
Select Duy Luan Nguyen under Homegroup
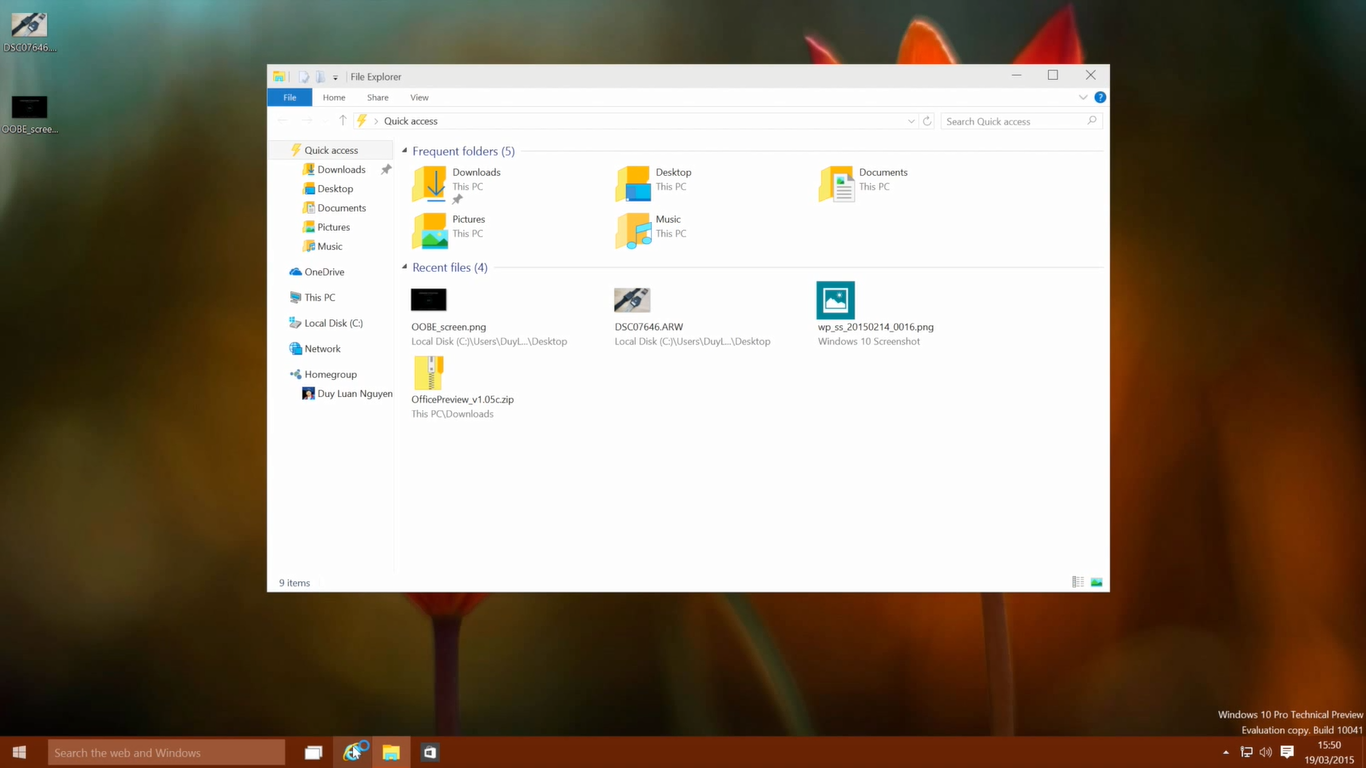point(354,394)
